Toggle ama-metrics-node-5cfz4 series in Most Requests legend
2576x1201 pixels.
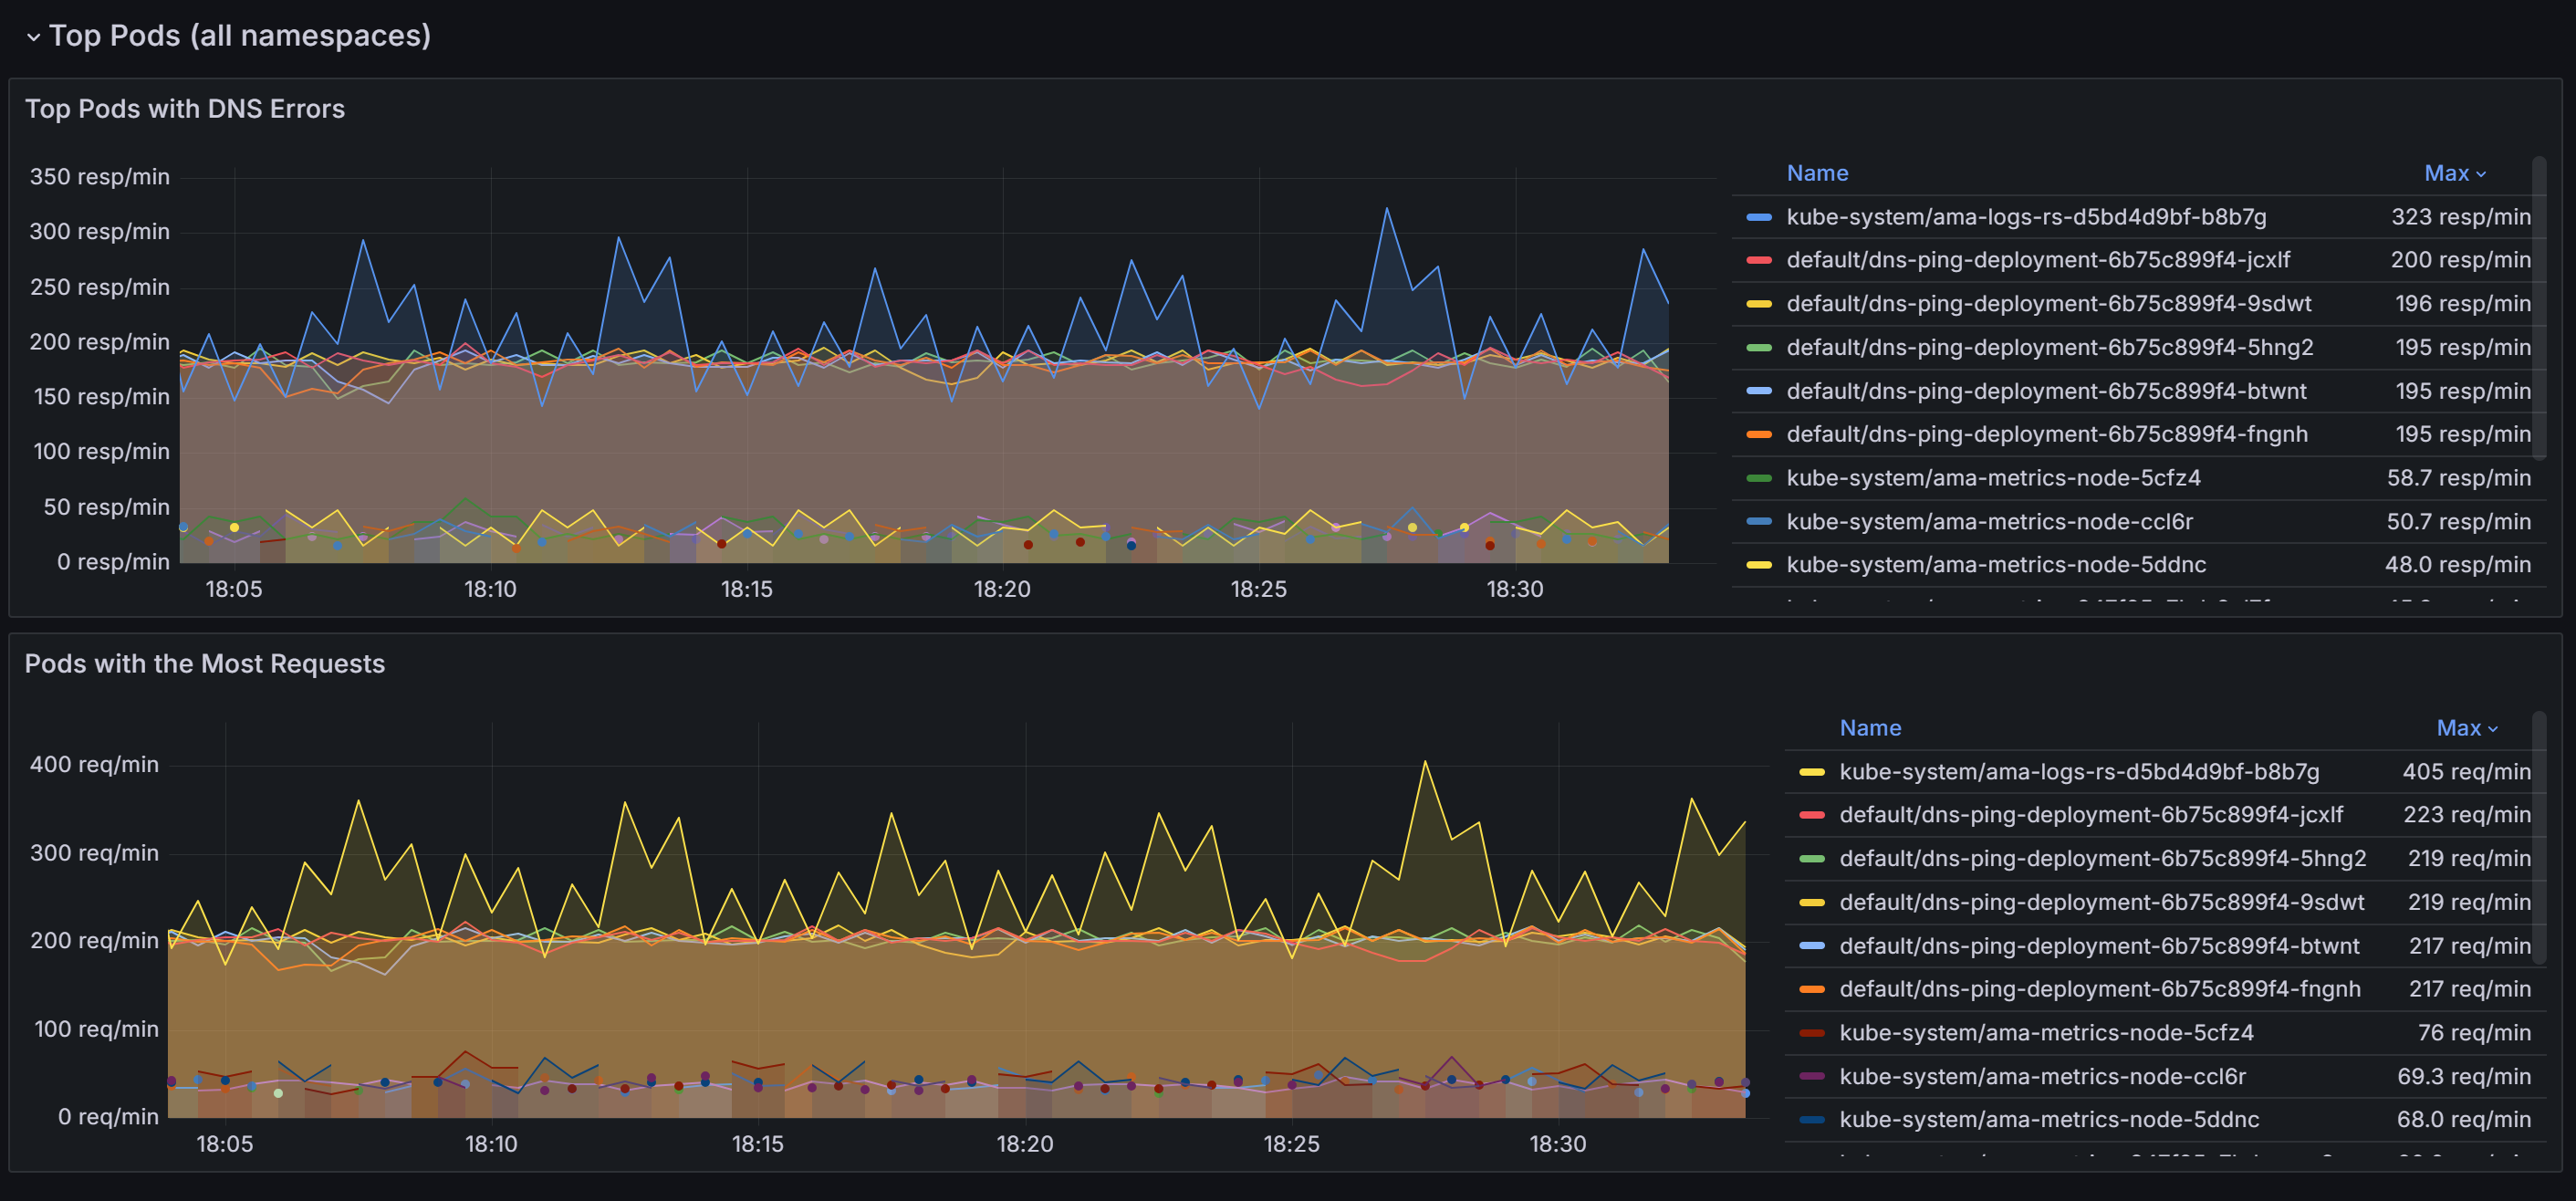(2045, 1033)
